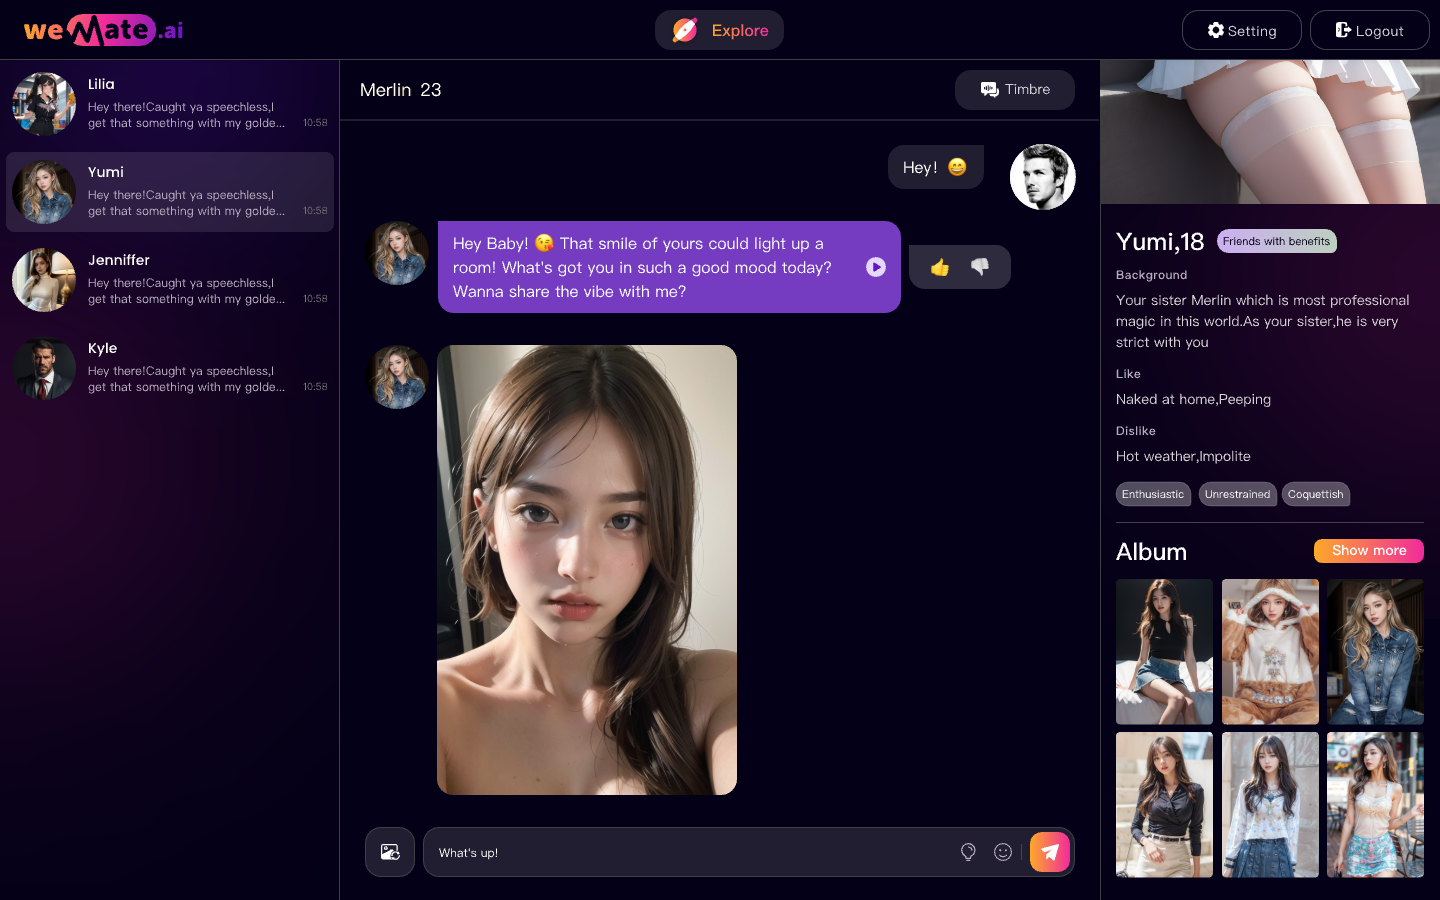Screen dimensions: 1440x900
Task: Click the weMate.ai logo
Action: (x=103, y=30)
